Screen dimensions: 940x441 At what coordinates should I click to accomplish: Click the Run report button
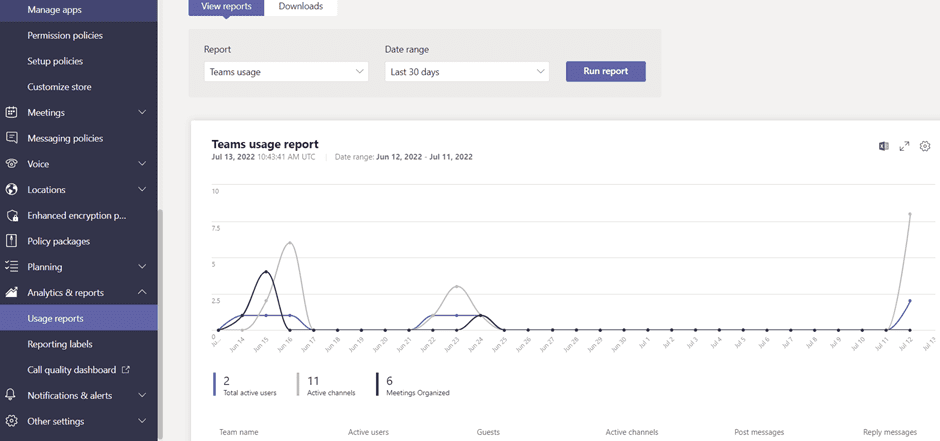click(605, 71)
